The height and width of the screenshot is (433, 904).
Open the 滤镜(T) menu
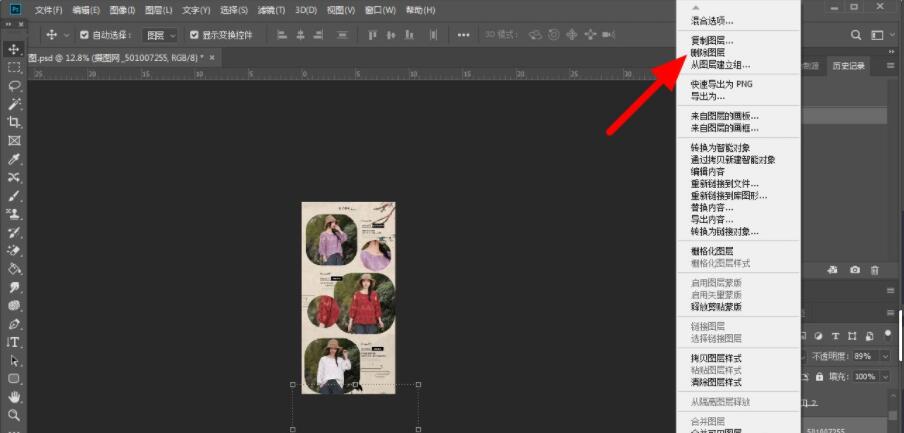pos(271,10)
